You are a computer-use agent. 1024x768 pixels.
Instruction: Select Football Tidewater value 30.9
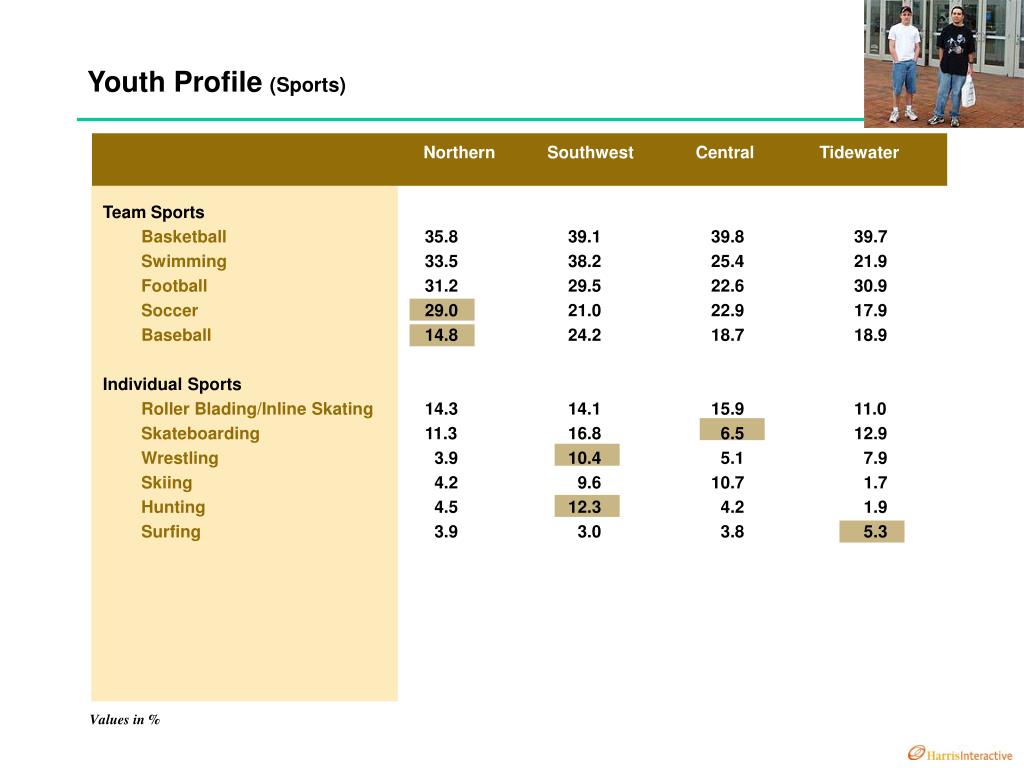coord(871,286)
